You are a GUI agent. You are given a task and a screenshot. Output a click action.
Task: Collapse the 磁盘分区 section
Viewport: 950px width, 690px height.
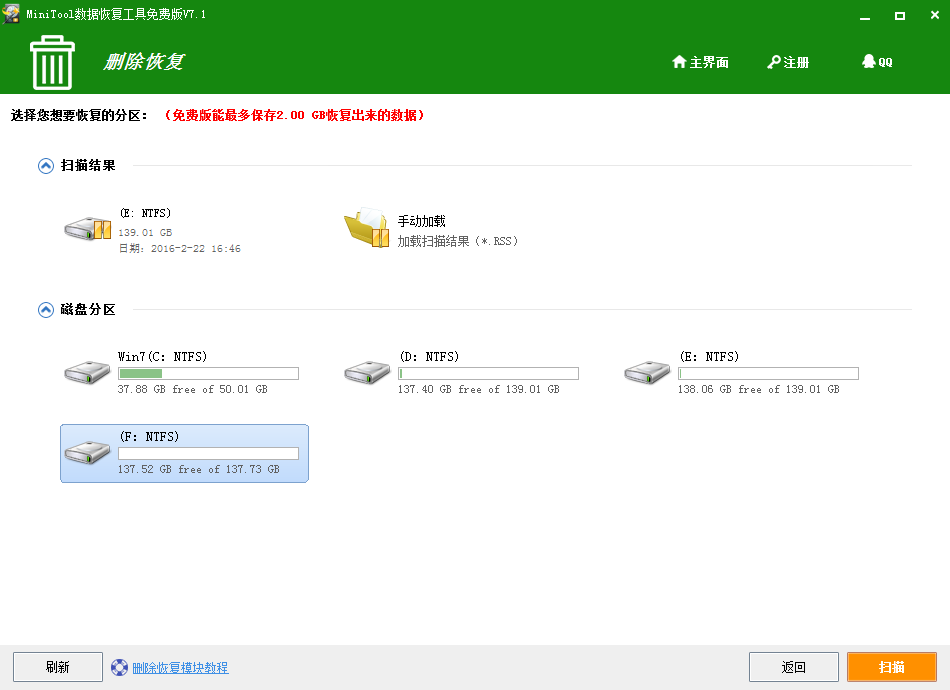[x=46, y=310]
